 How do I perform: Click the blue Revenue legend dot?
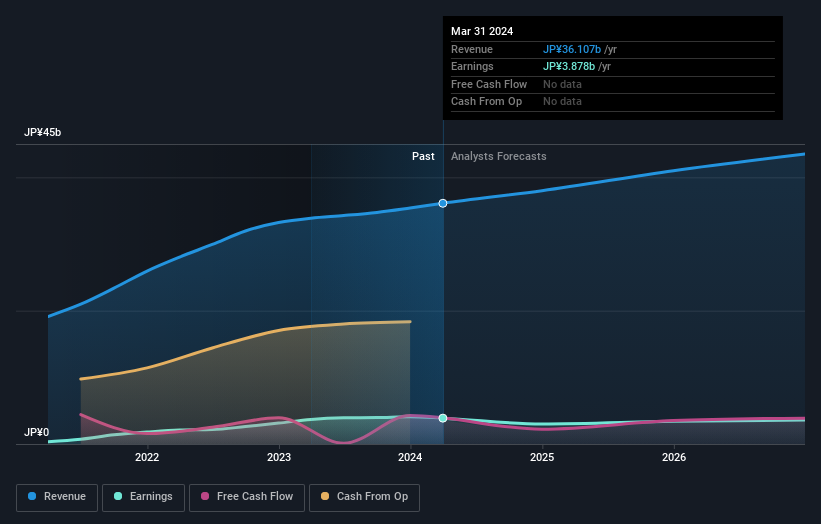(32, 496)
